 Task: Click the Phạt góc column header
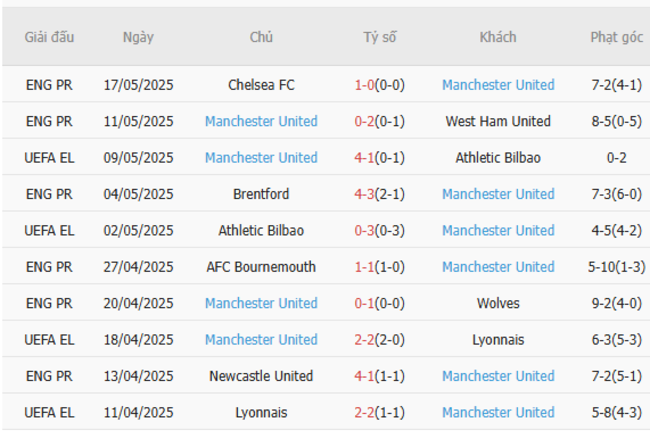[x=616, y=37]
